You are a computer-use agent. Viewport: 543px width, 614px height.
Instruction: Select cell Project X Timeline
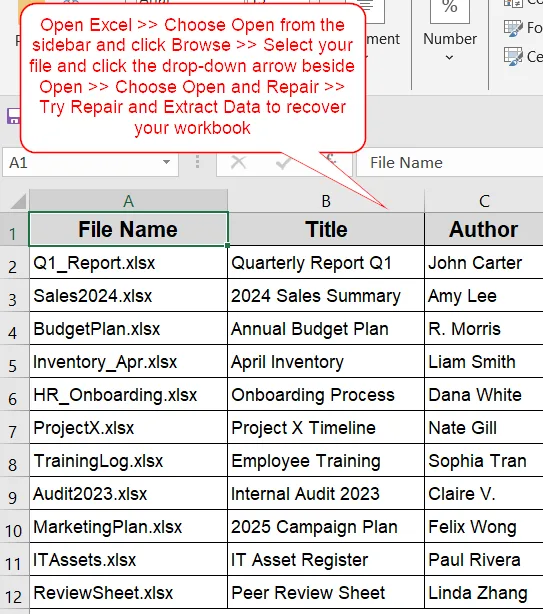[326, 427]
